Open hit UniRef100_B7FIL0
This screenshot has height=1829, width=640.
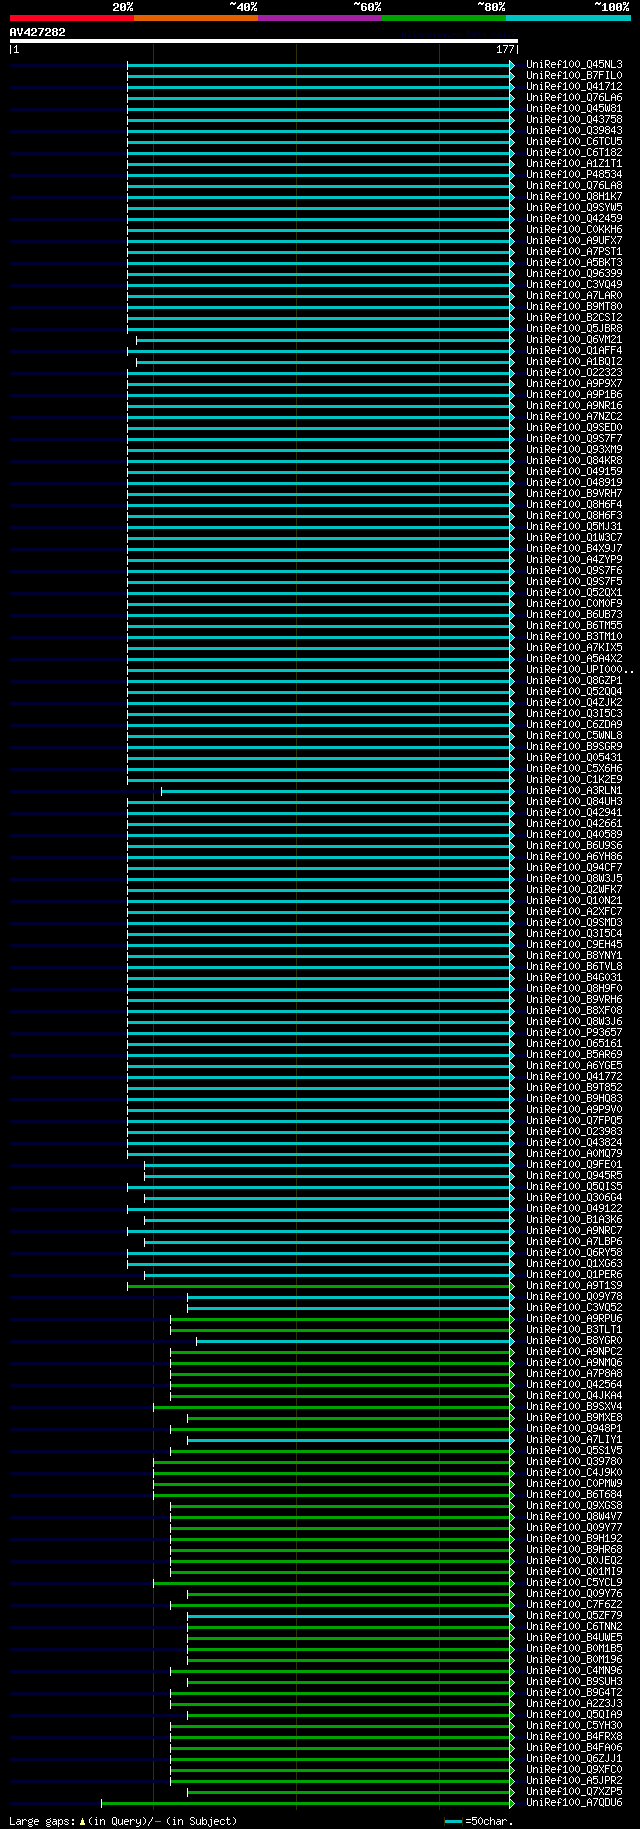574,76
